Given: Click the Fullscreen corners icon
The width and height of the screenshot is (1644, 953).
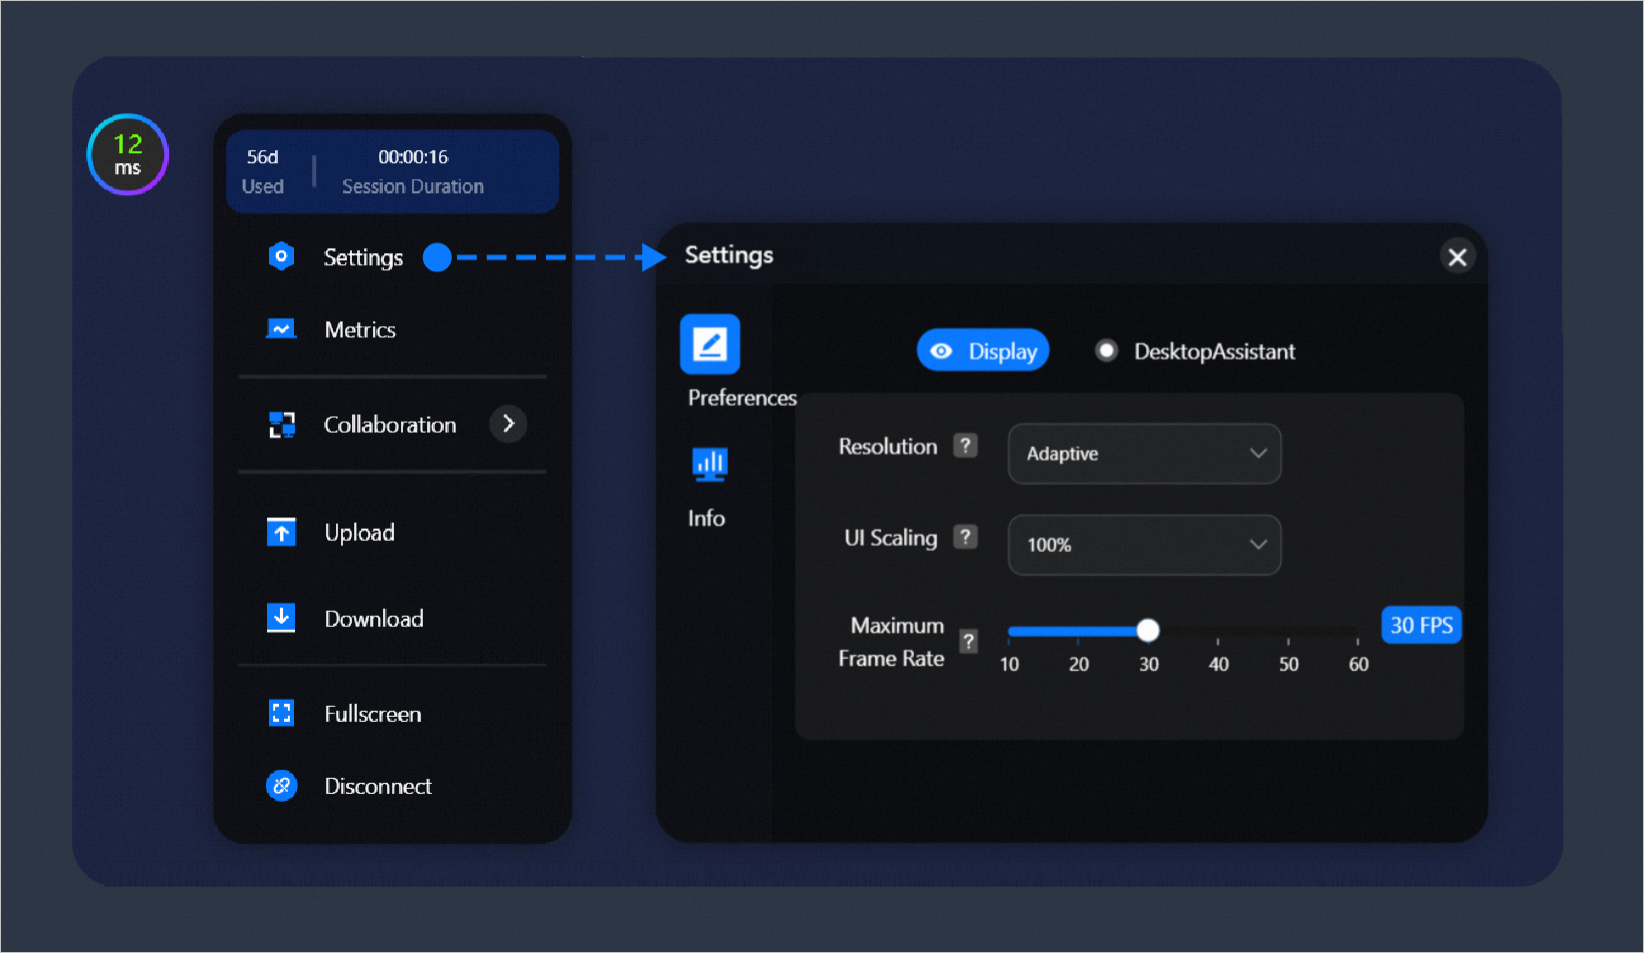Looking at the screenshot, I should pos(282,713).
